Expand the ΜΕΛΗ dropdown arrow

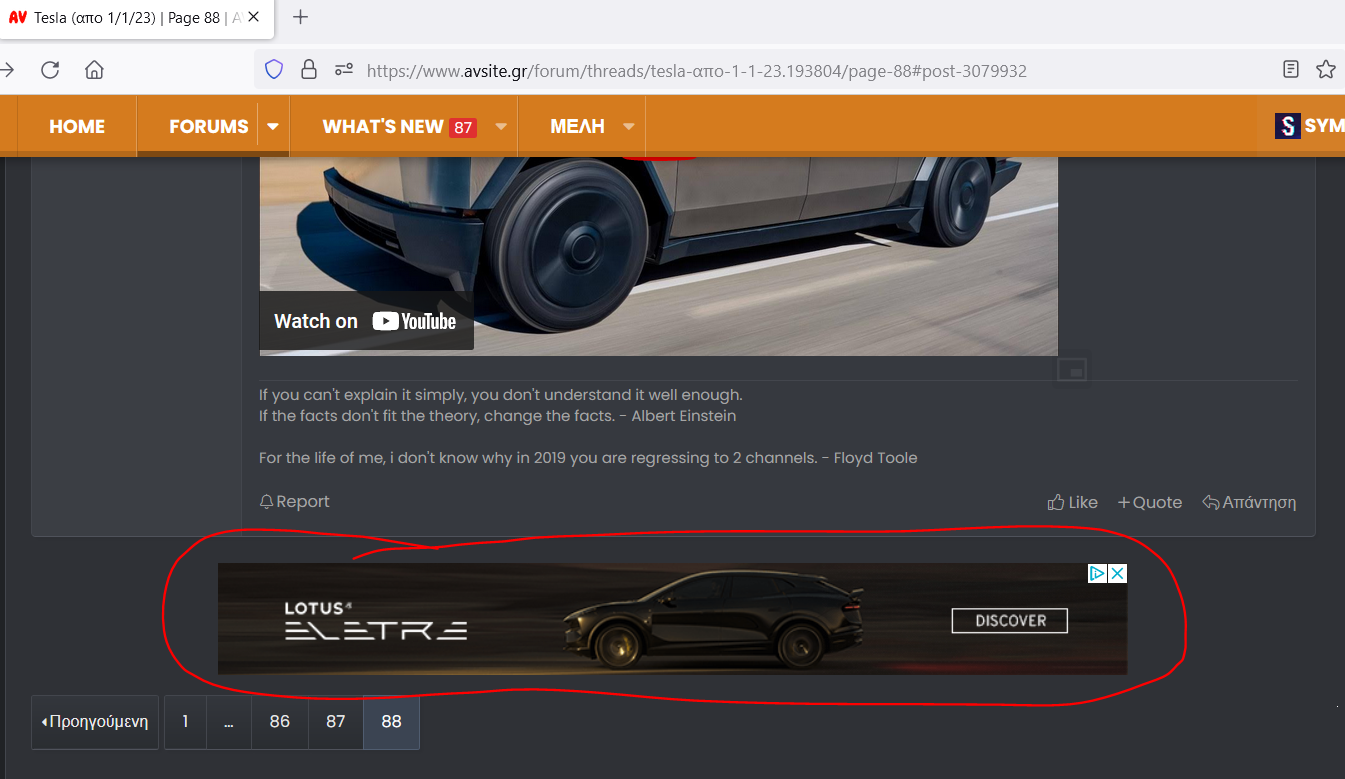[x=629, y=127]
